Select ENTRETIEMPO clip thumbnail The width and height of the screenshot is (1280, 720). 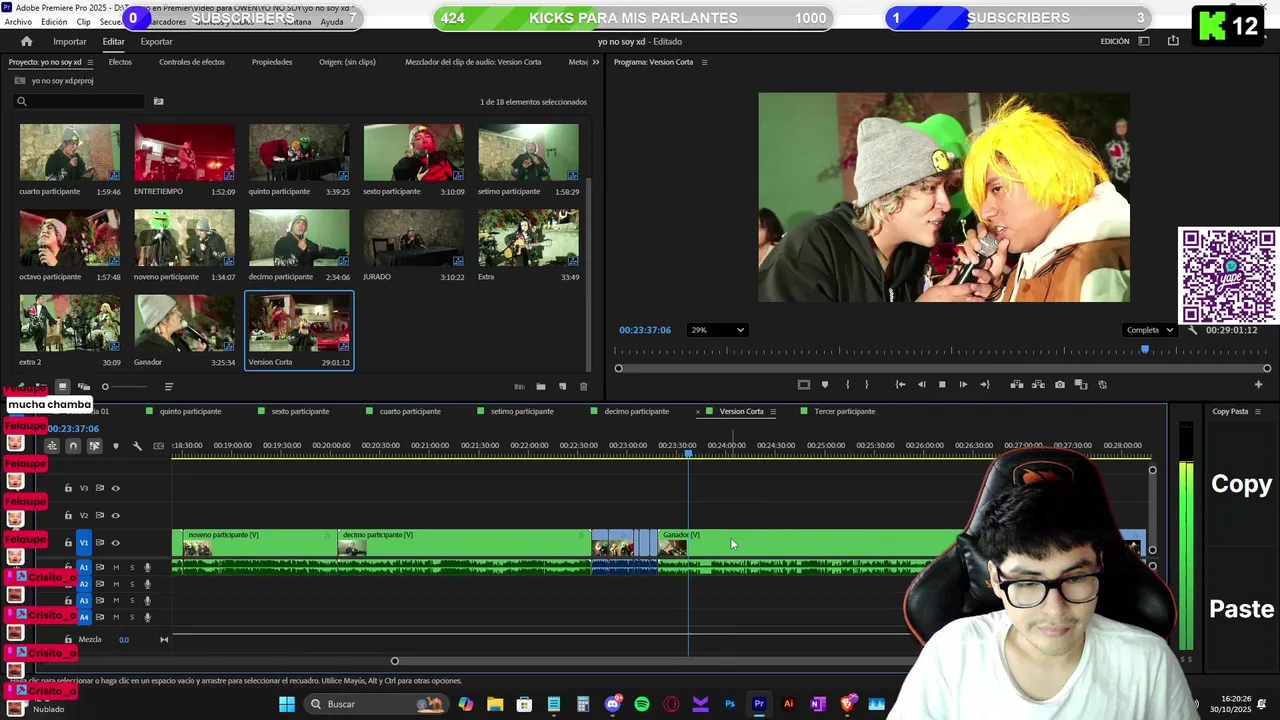185,153
